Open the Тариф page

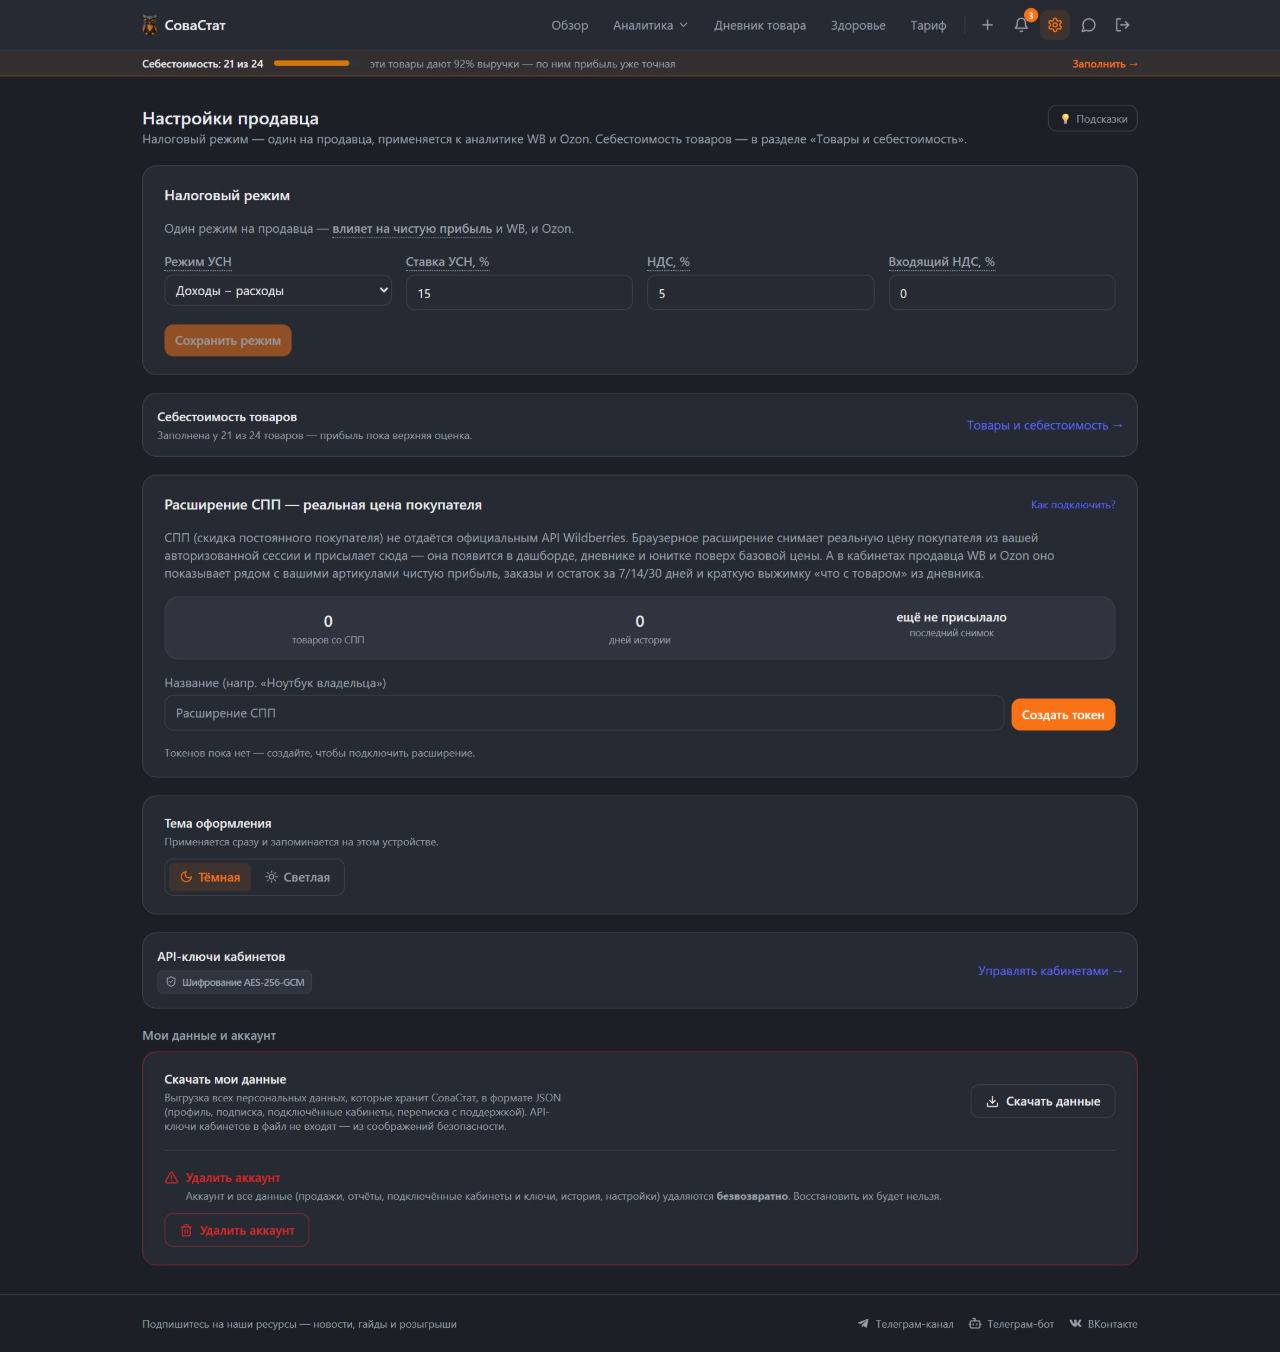point(928,25)
